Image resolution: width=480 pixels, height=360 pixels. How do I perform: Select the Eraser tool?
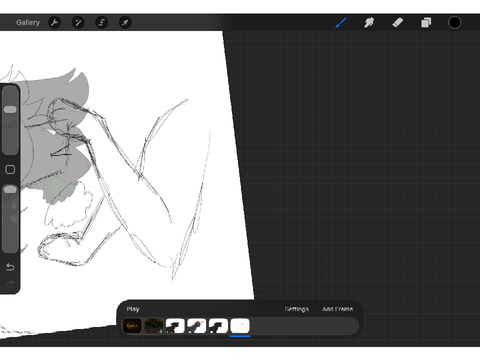pos(398,23)
